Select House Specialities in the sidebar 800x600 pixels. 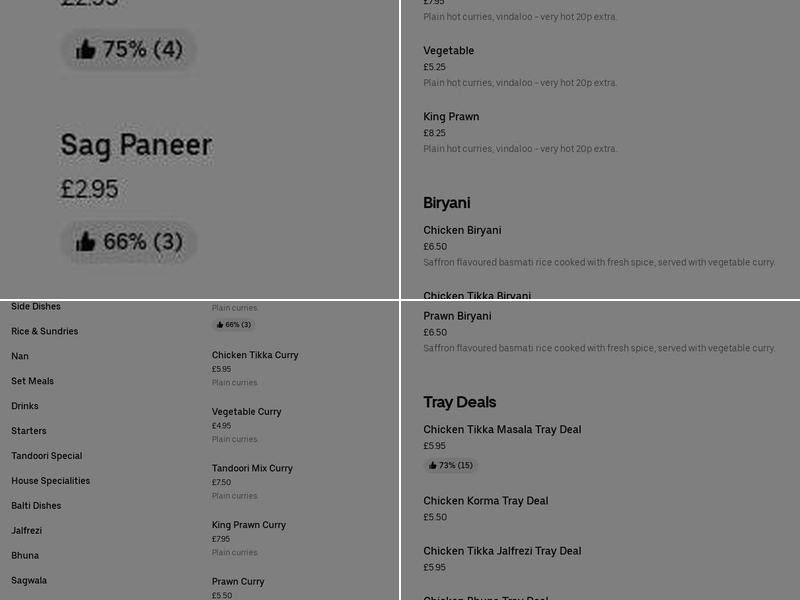(51, 481)
